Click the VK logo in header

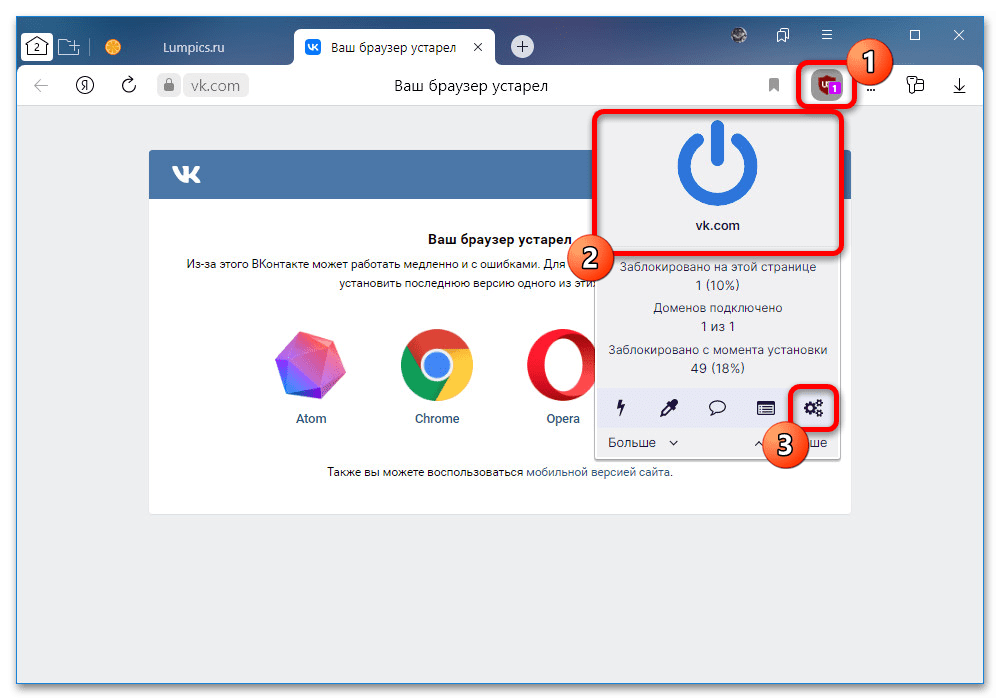pyautogui.click(x=186, y=174)
